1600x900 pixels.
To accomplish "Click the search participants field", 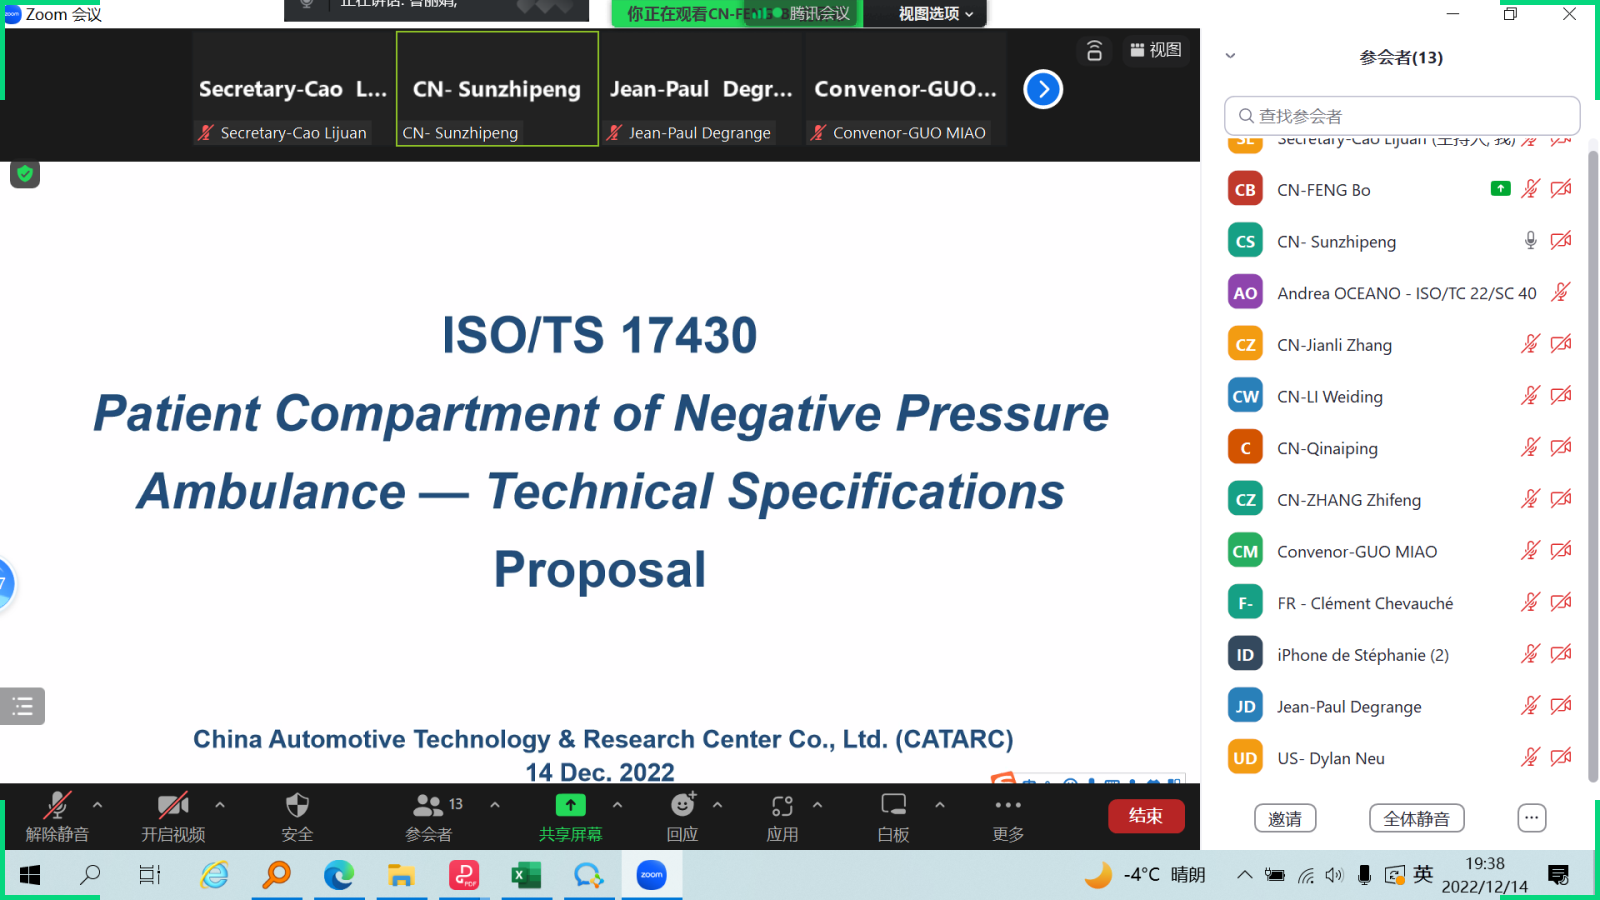I will 1402,116.
